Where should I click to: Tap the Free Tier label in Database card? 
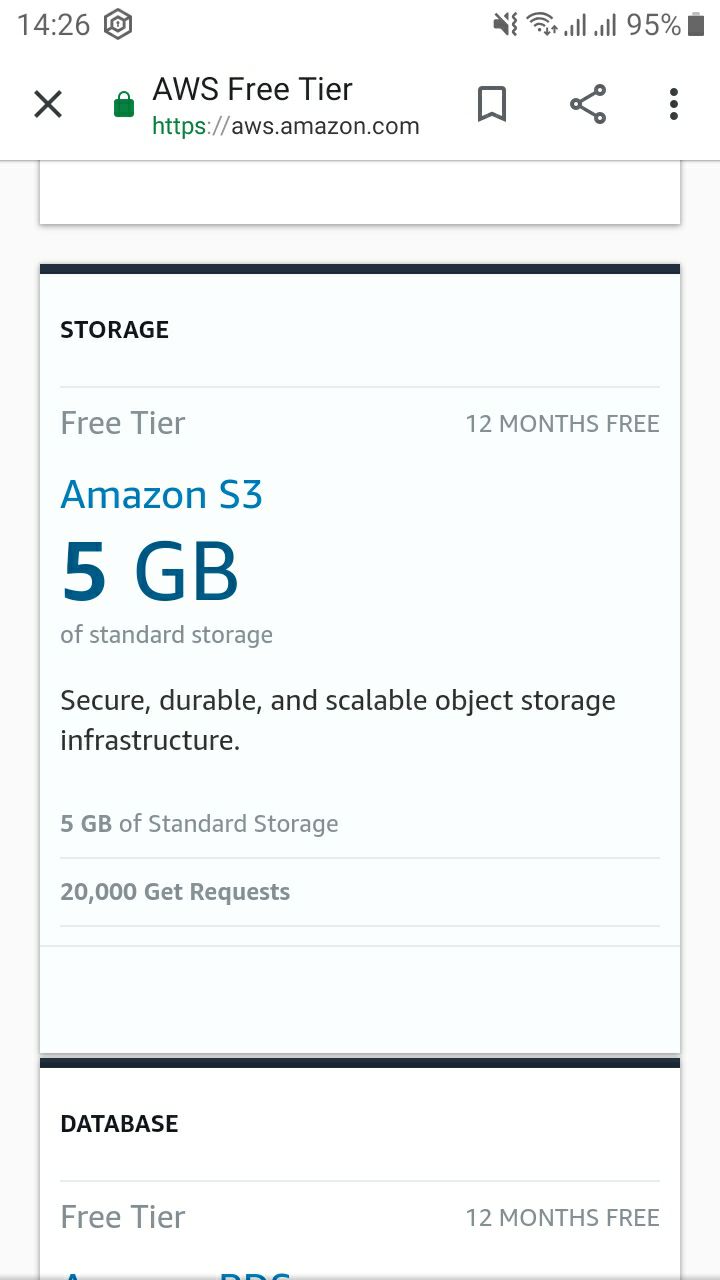click(123, 1217)
